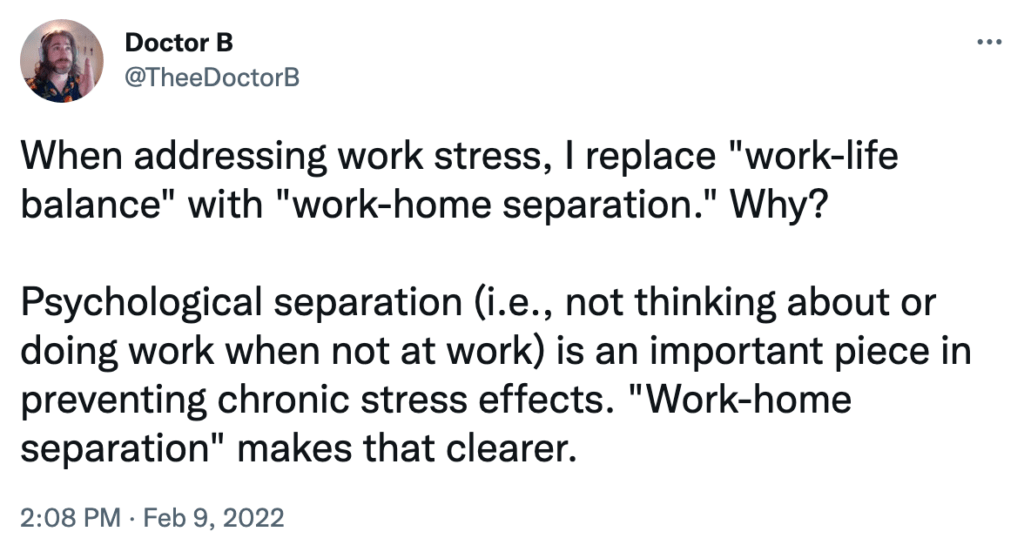Click the quoted phrase "work-life balance"
Viewport: 1024px width, 545px height.
460,180
